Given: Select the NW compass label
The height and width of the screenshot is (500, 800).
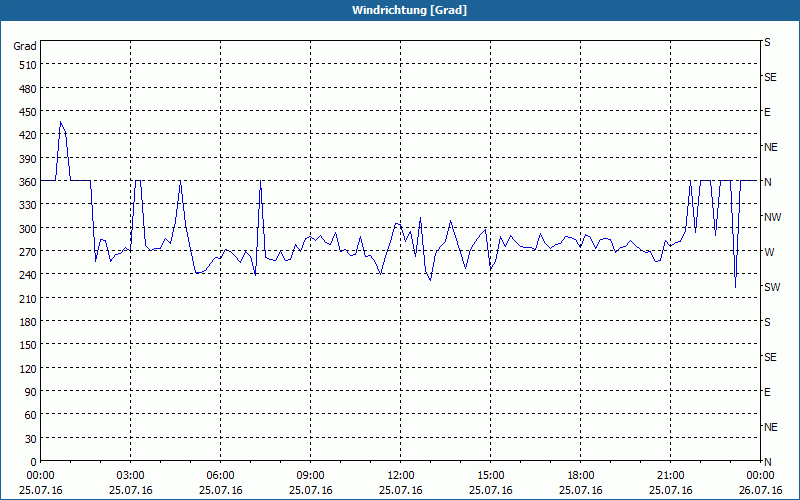Looking at the screenshot, I should coord(772,217).
